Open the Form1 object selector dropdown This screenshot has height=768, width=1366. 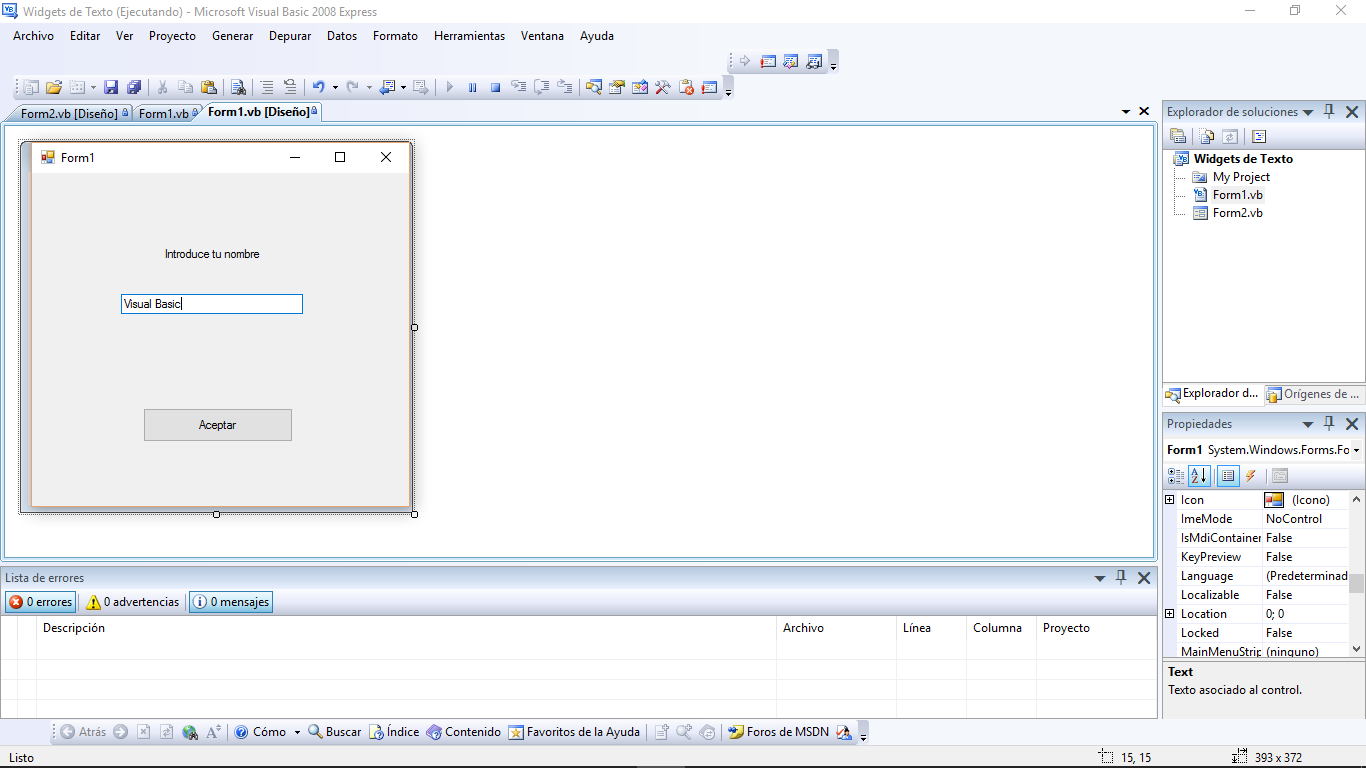(1356, 450)
